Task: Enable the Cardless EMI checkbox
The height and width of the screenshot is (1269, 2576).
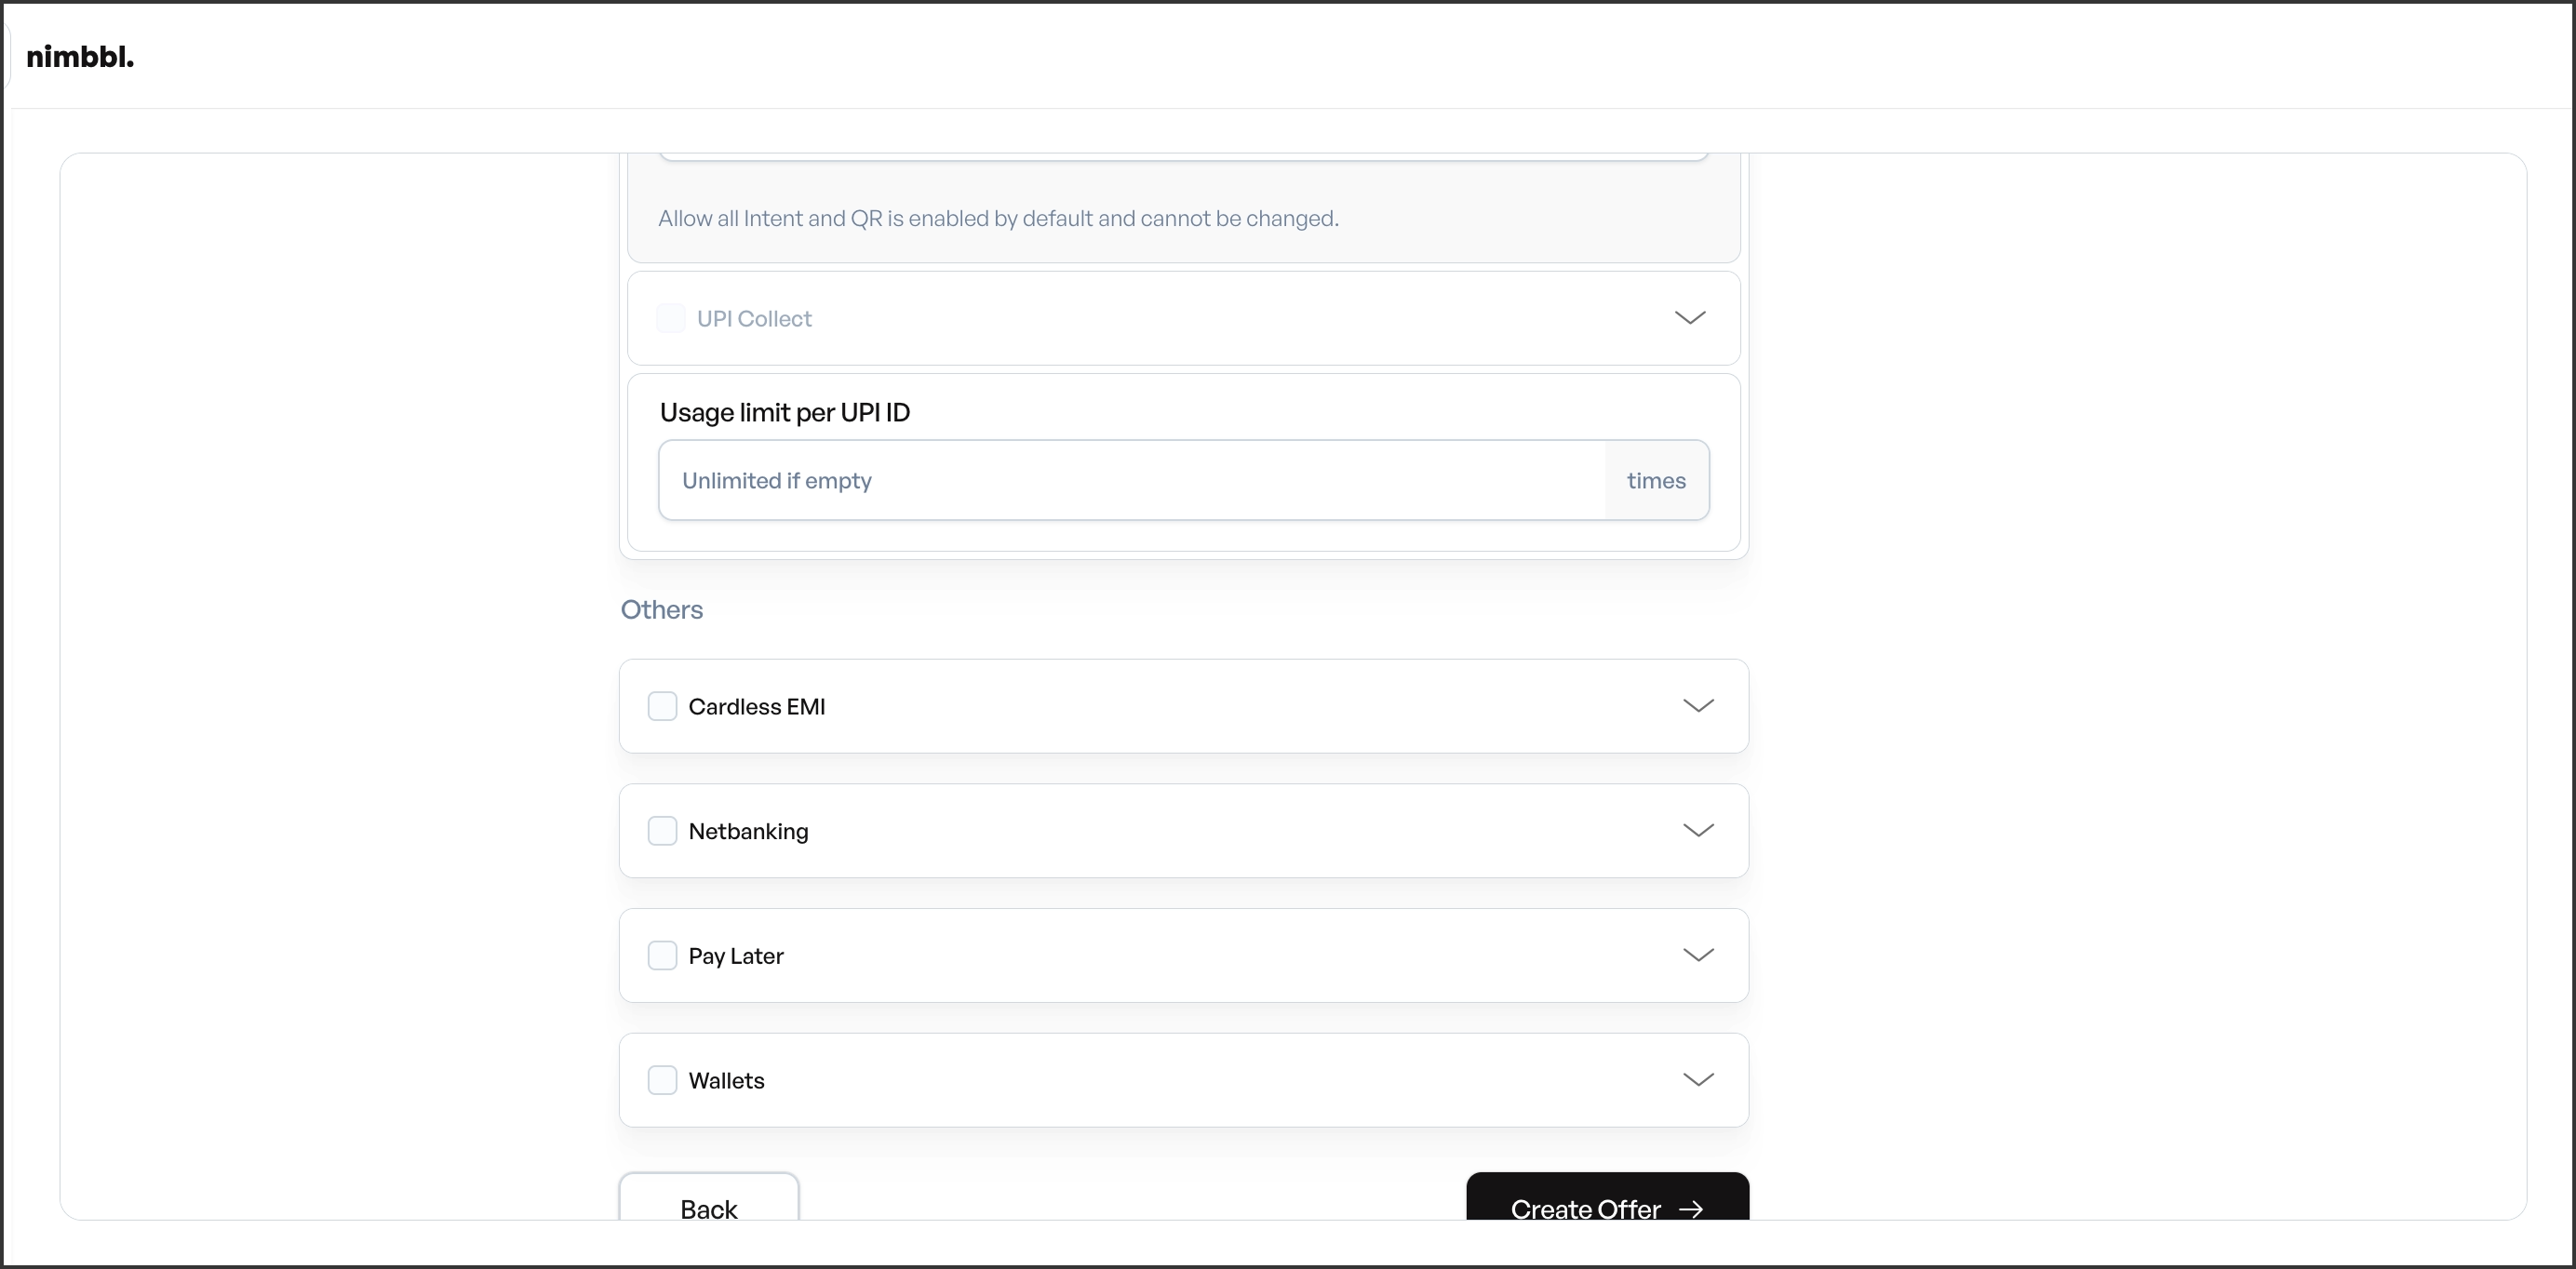Action: pos(663,705)
